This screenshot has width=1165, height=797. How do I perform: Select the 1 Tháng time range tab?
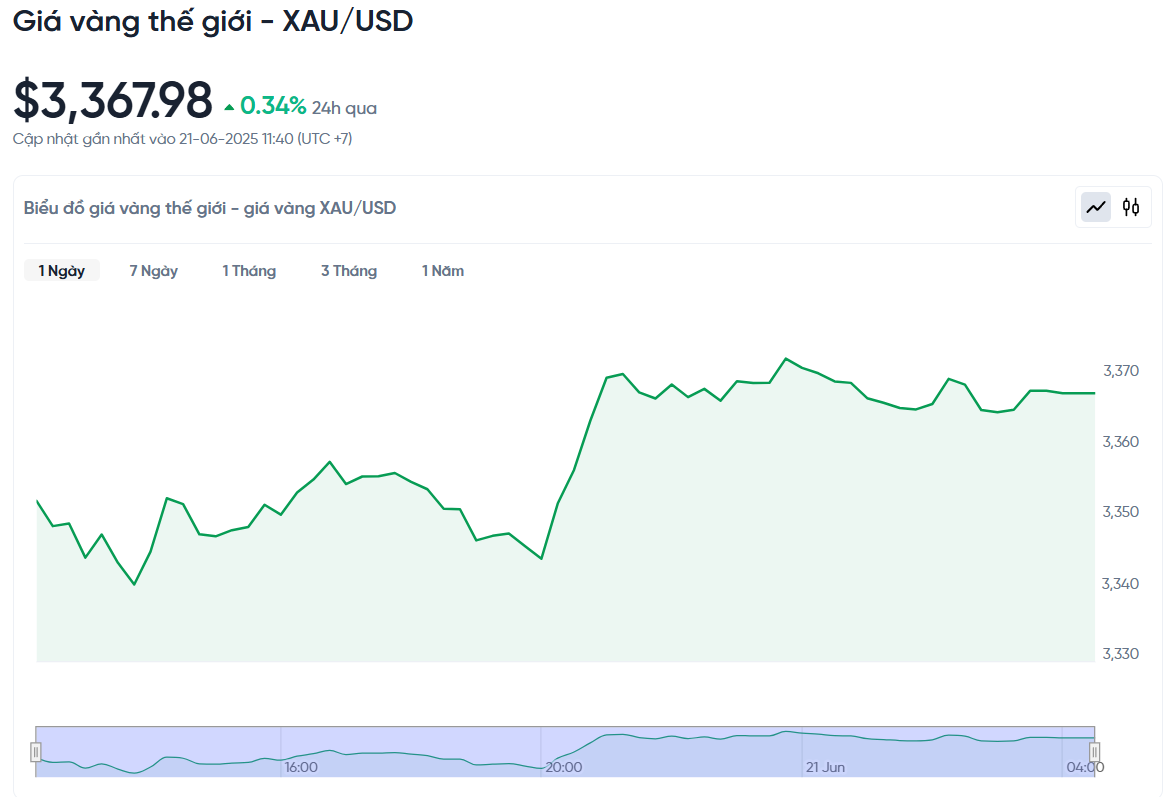249,270
